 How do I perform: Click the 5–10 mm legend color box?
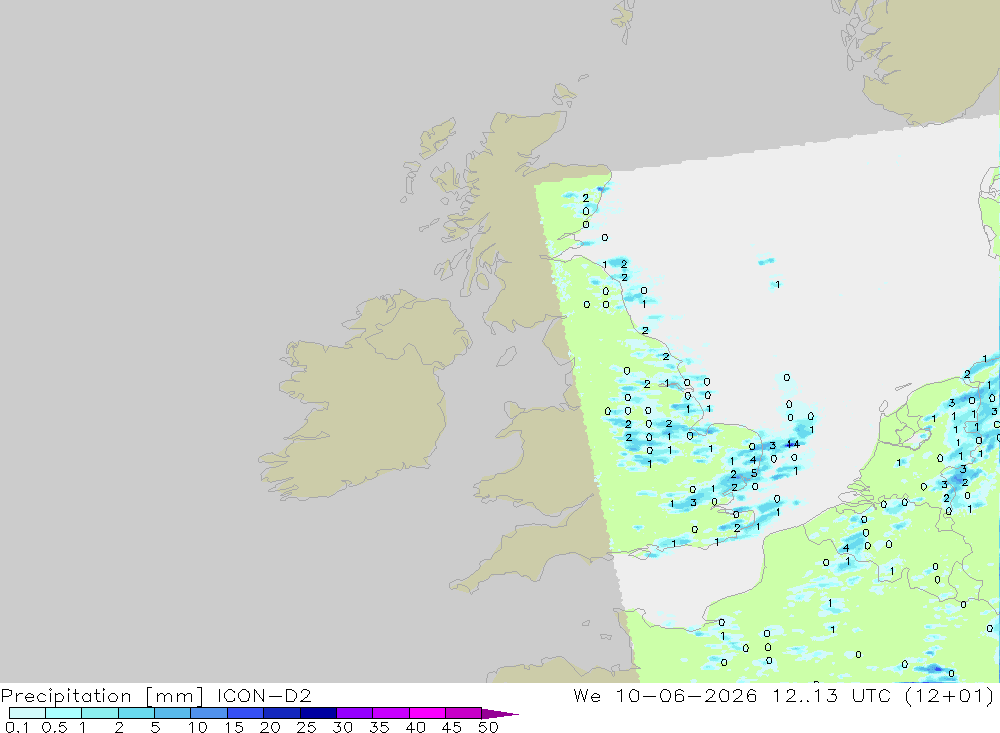tap(172, 713)
